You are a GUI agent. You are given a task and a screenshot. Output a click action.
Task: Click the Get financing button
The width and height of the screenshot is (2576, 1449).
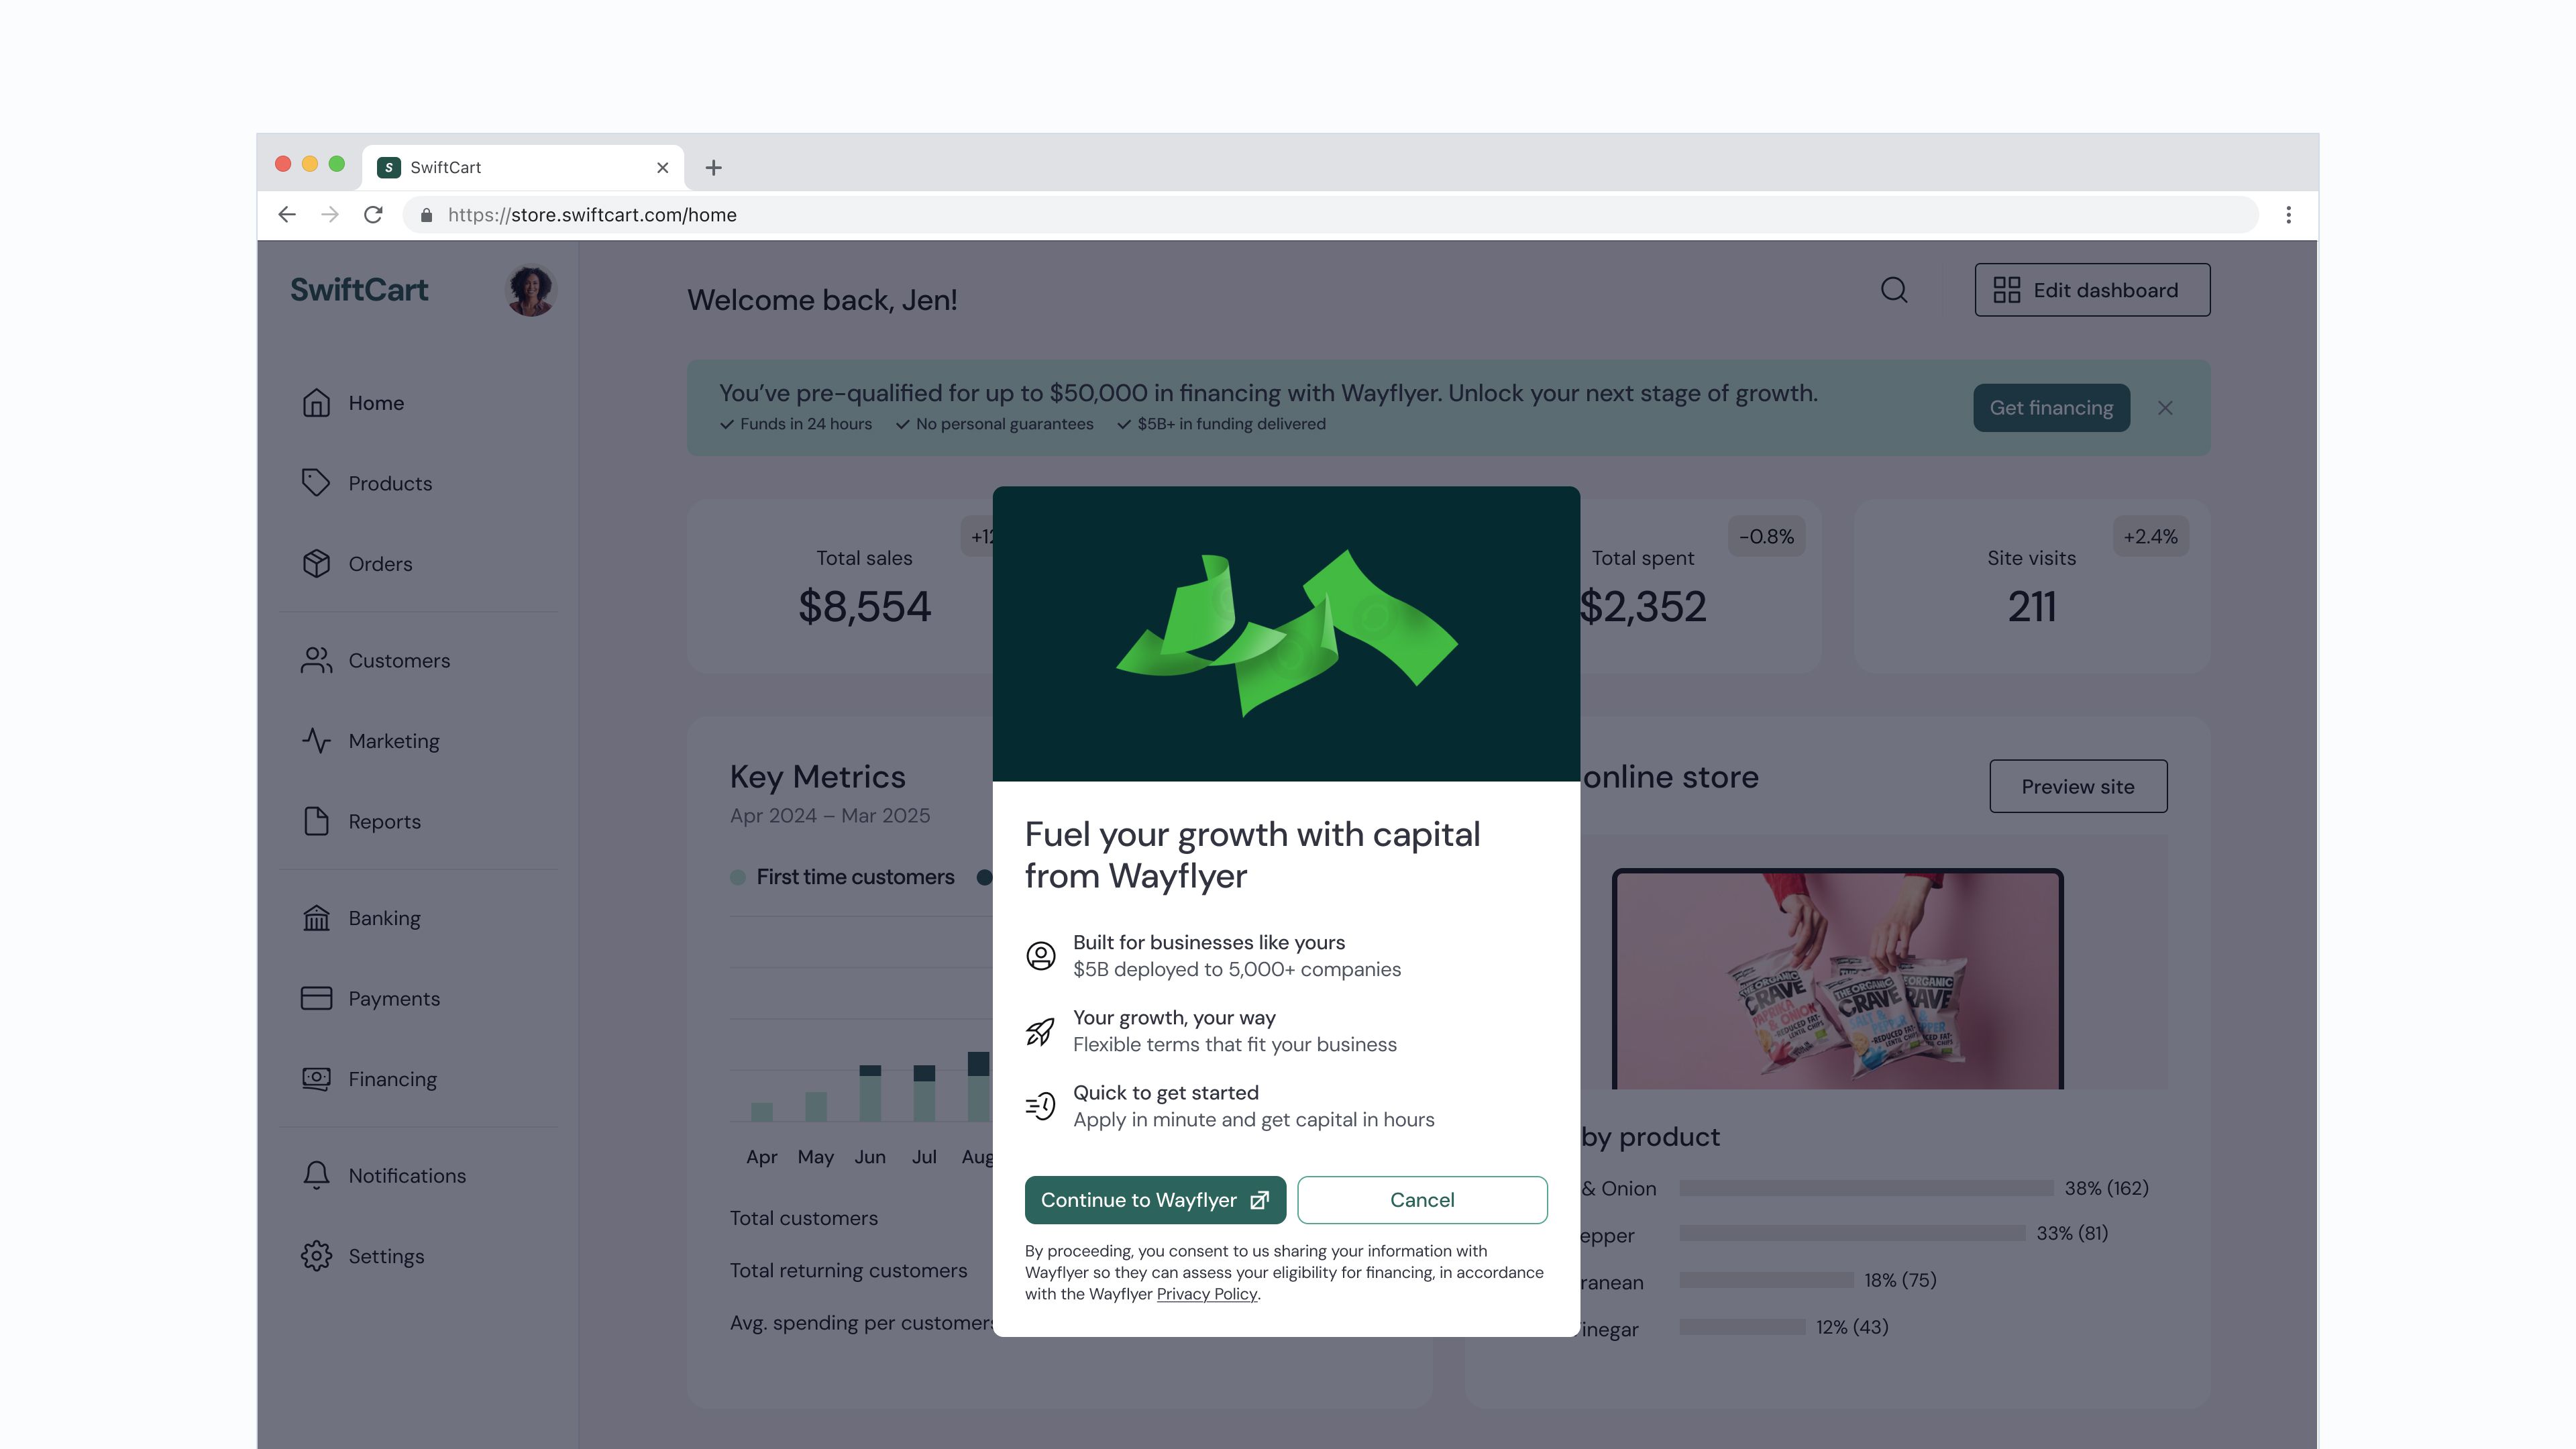(x=2051, y=408)
